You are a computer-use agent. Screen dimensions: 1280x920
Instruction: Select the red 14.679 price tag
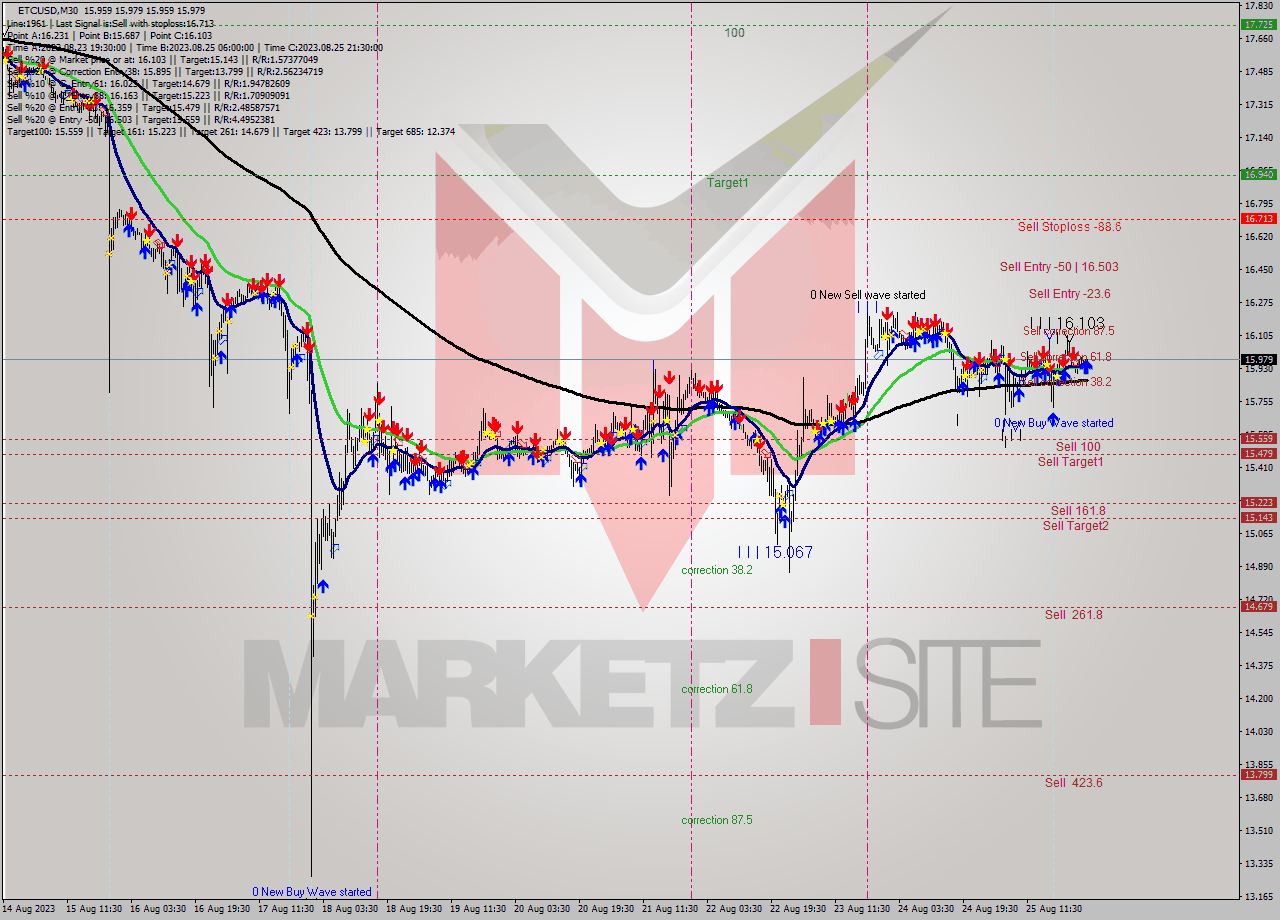click(1257, 607)
